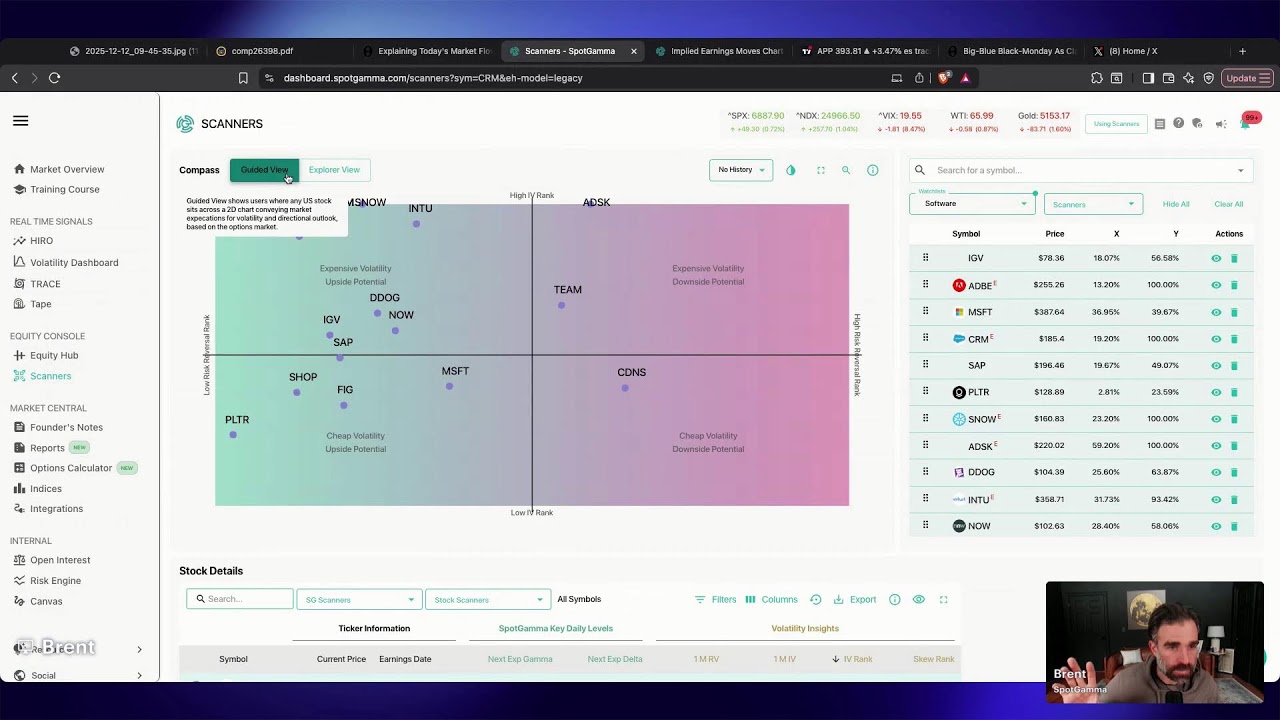Open Columns chooser in Stock Details
This screenshot has width=1280, height=720.
(771, 600)
